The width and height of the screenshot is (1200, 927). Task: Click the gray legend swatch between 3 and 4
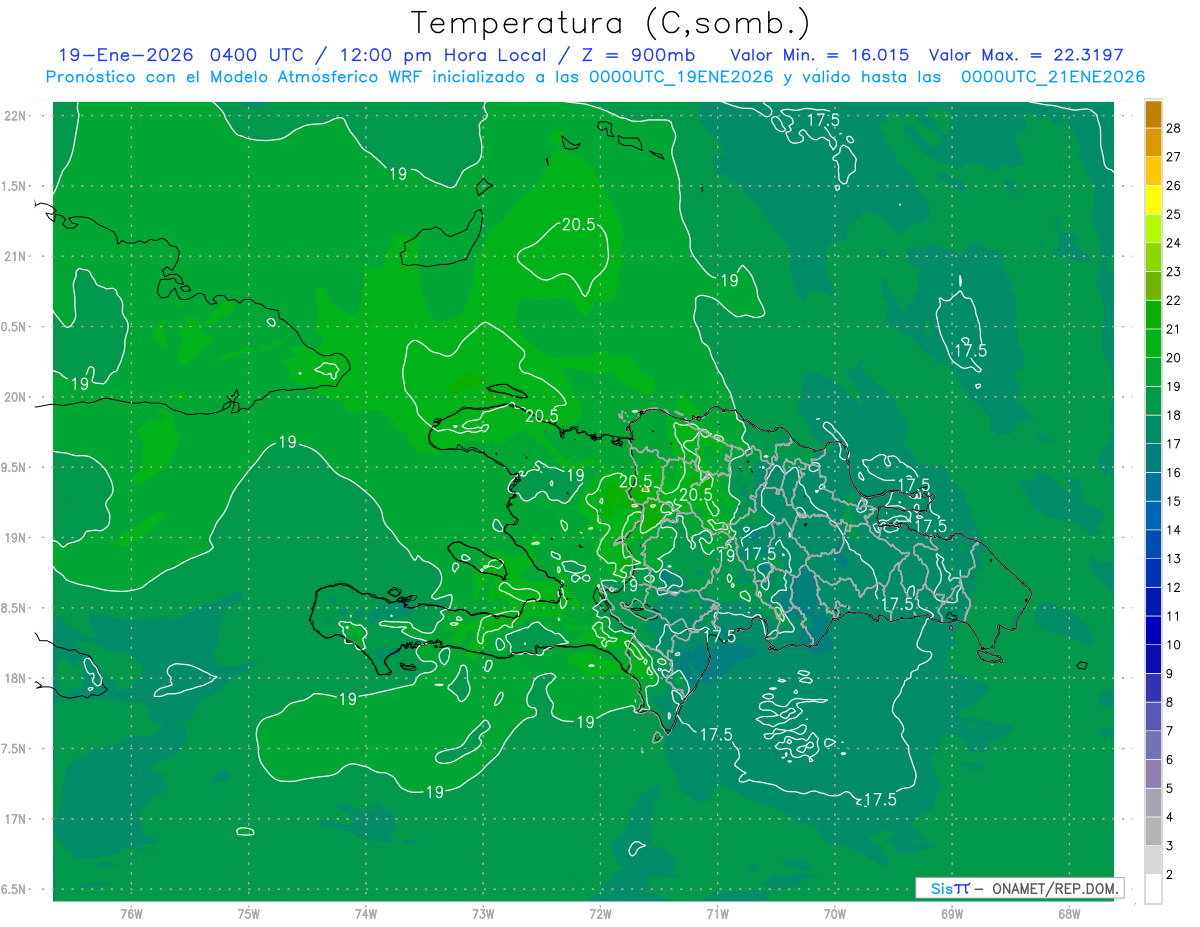coord(1153,832)
